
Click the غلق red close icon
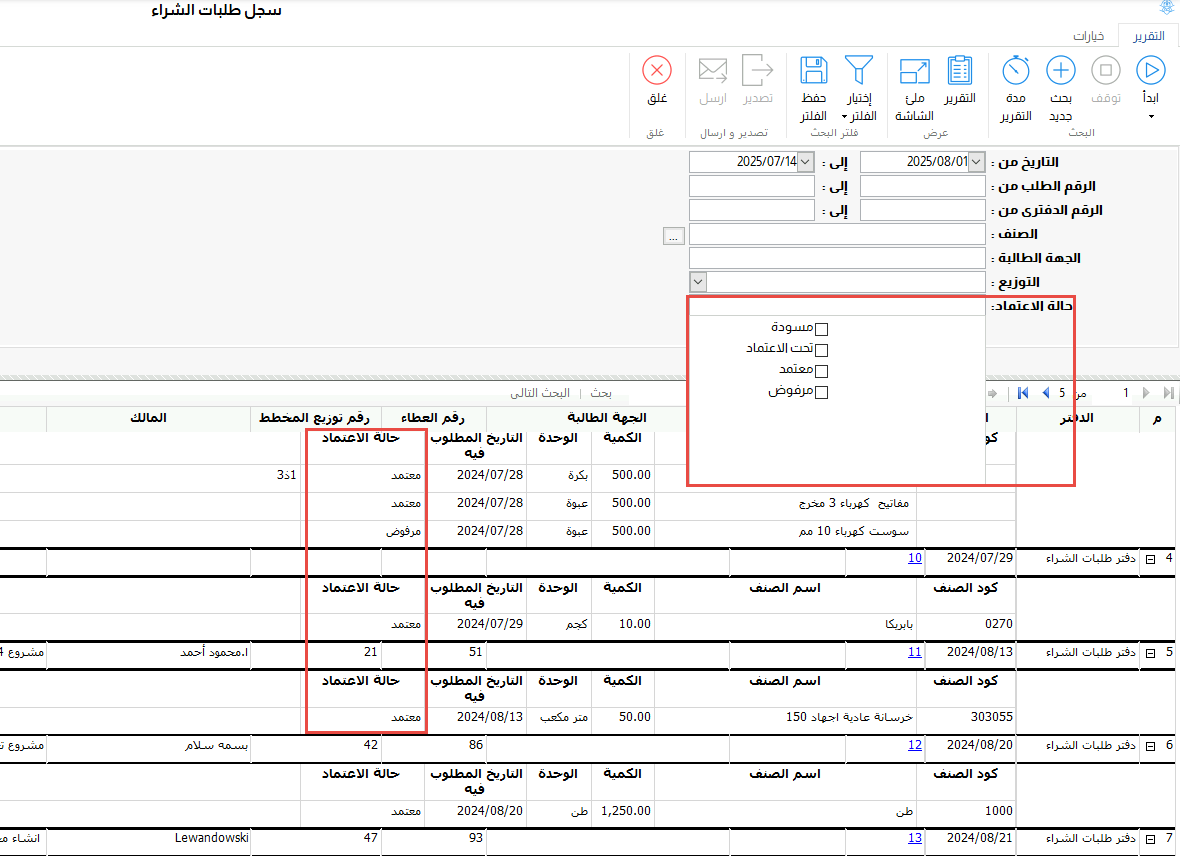click(657, 71)
